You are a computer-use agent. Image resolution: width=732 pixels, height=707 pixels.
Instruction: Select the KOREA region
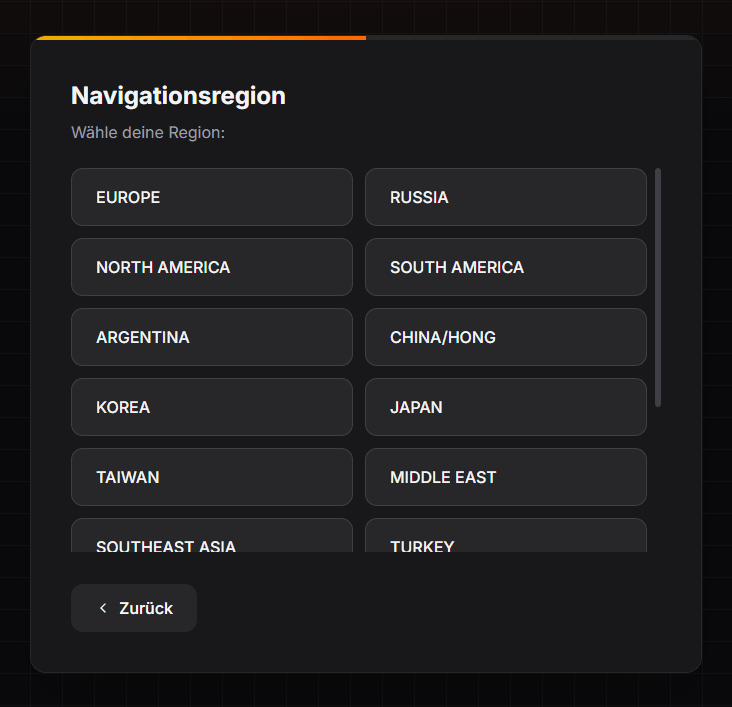[x=211, y=407]
